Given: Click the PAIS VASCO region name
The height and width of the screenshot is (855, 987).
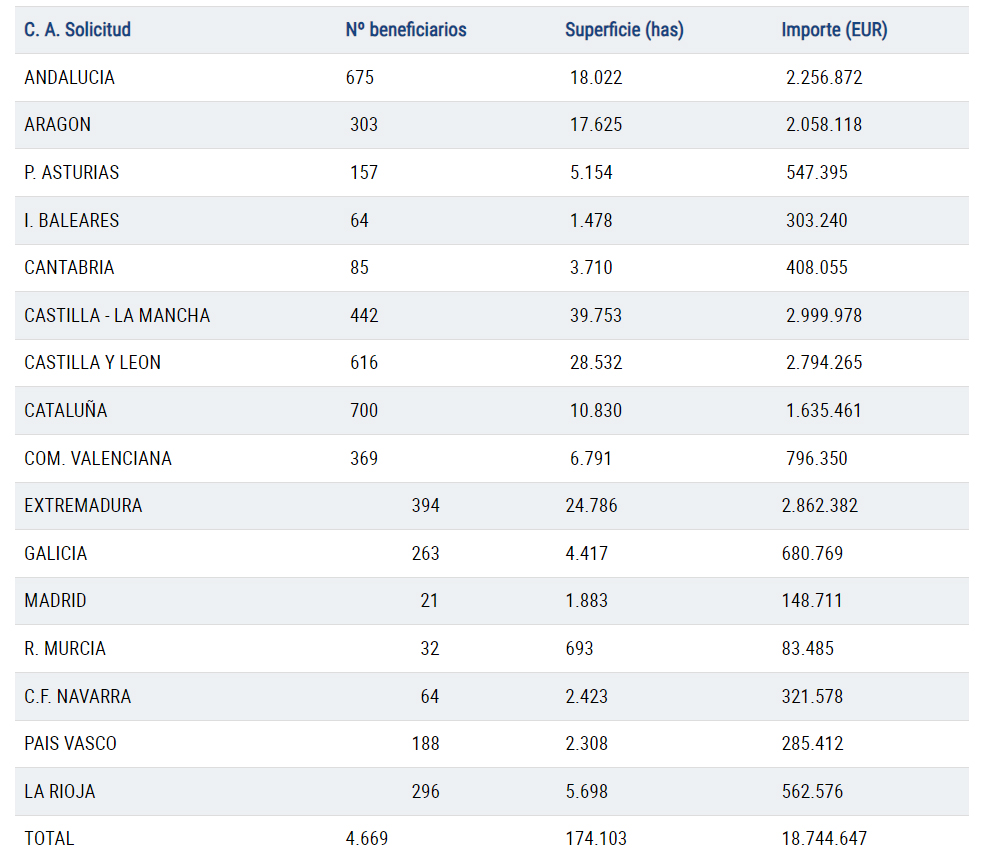Looking at the screenshot, I should click(x=70, y=744).
